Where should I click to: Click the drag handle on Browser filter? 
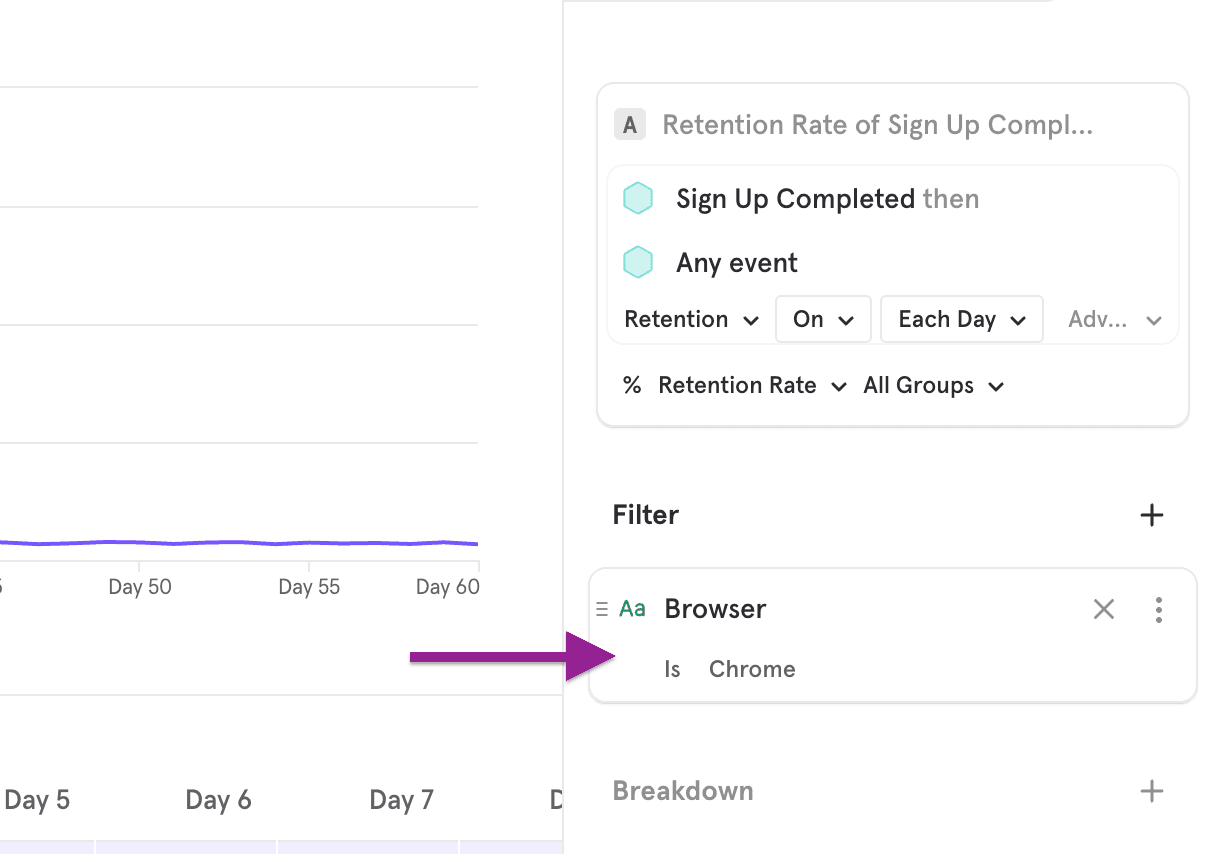click(x=602, y=609)
